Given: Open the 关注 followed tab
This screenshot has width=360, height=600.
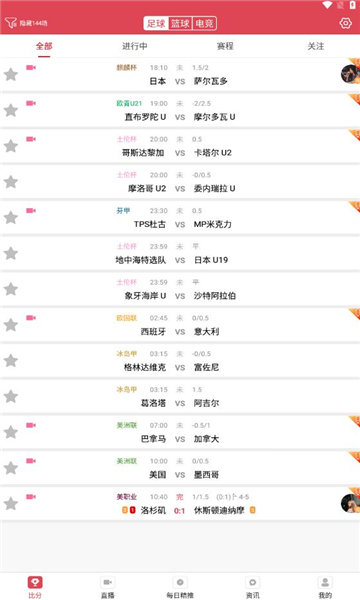Looking at the screenshot, I should [316, 46].
